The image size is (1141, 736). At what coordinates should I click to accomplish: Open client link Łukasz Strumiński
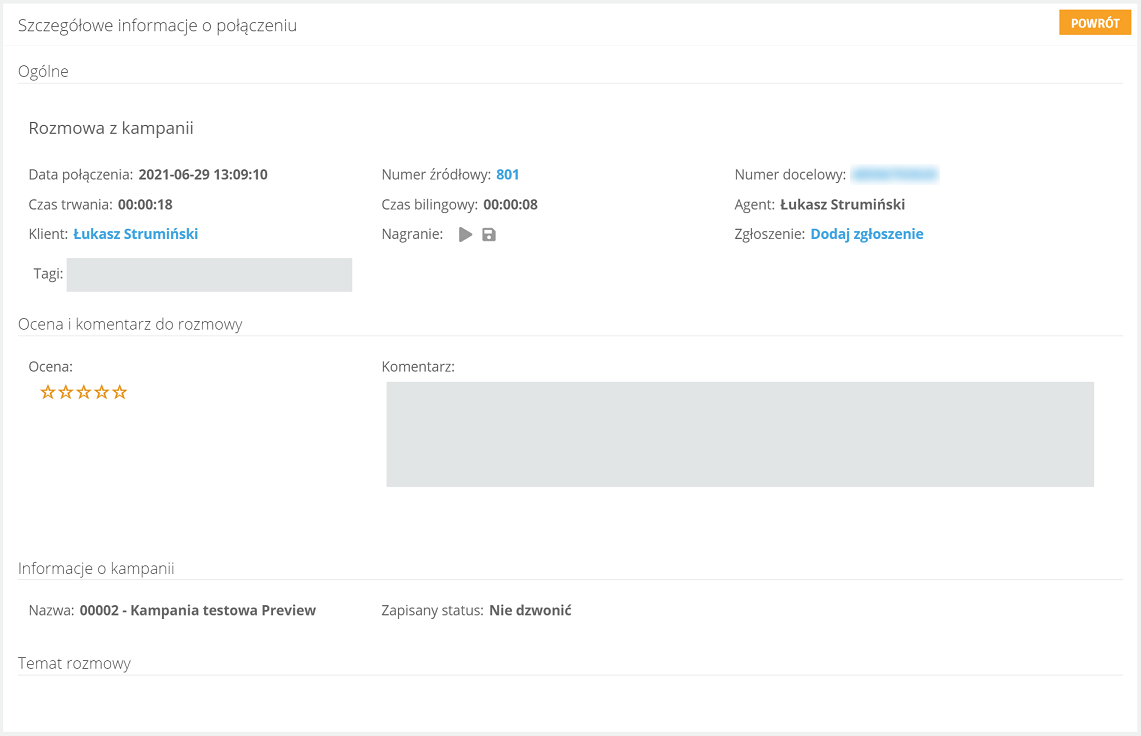pos(135,234)
